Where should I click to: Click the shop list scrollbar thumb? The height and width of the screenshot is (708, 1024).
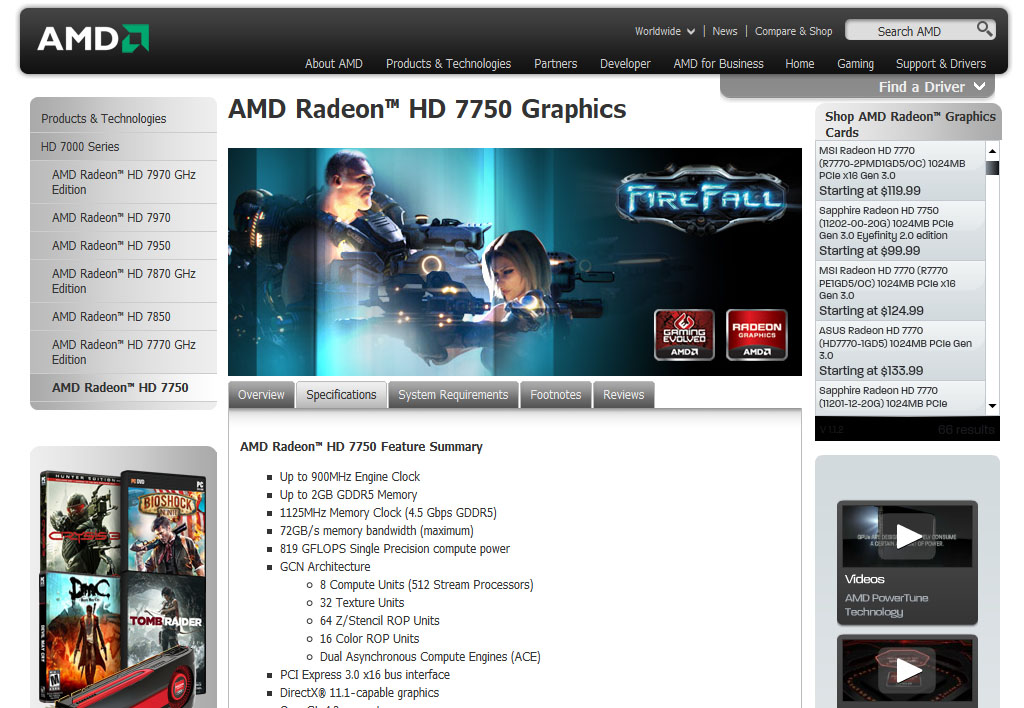993,167
